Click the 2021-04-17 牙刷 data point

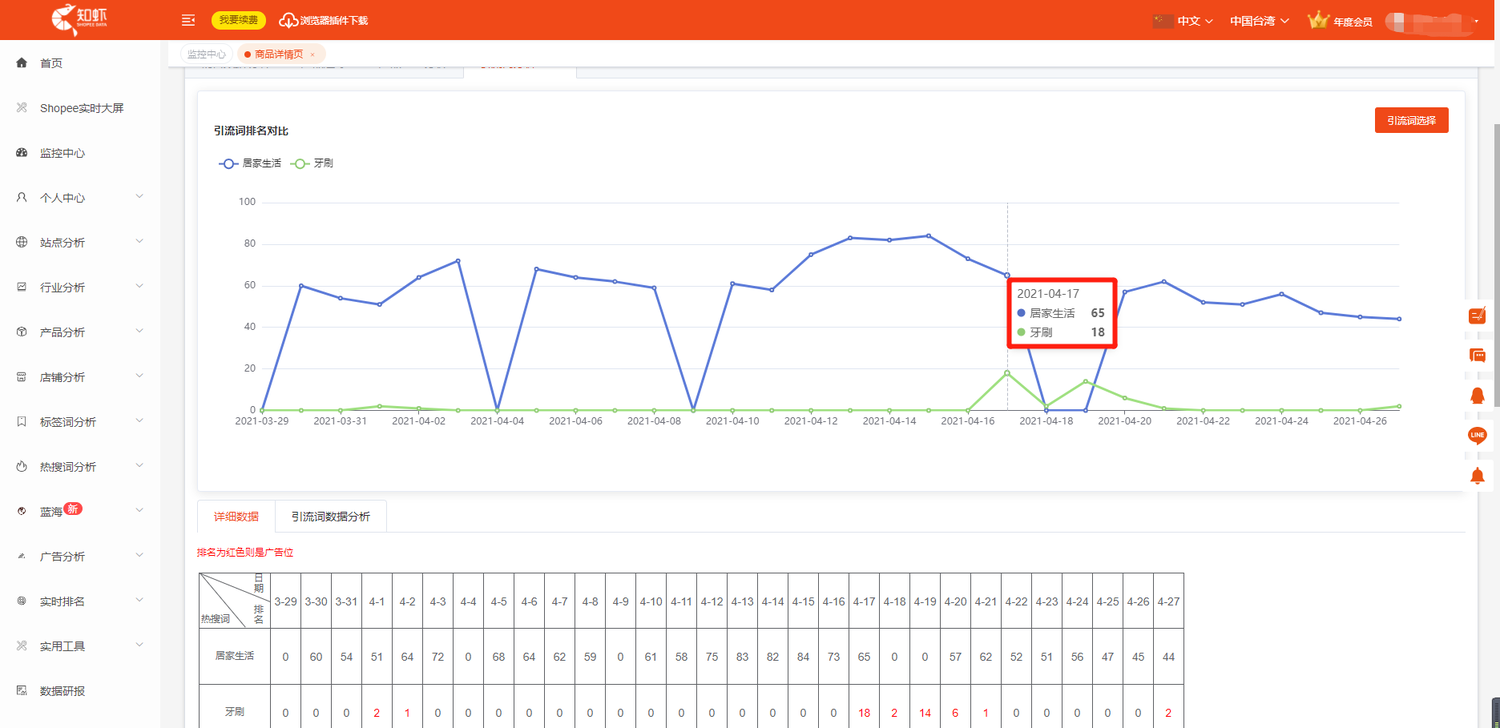[1007, 373]
